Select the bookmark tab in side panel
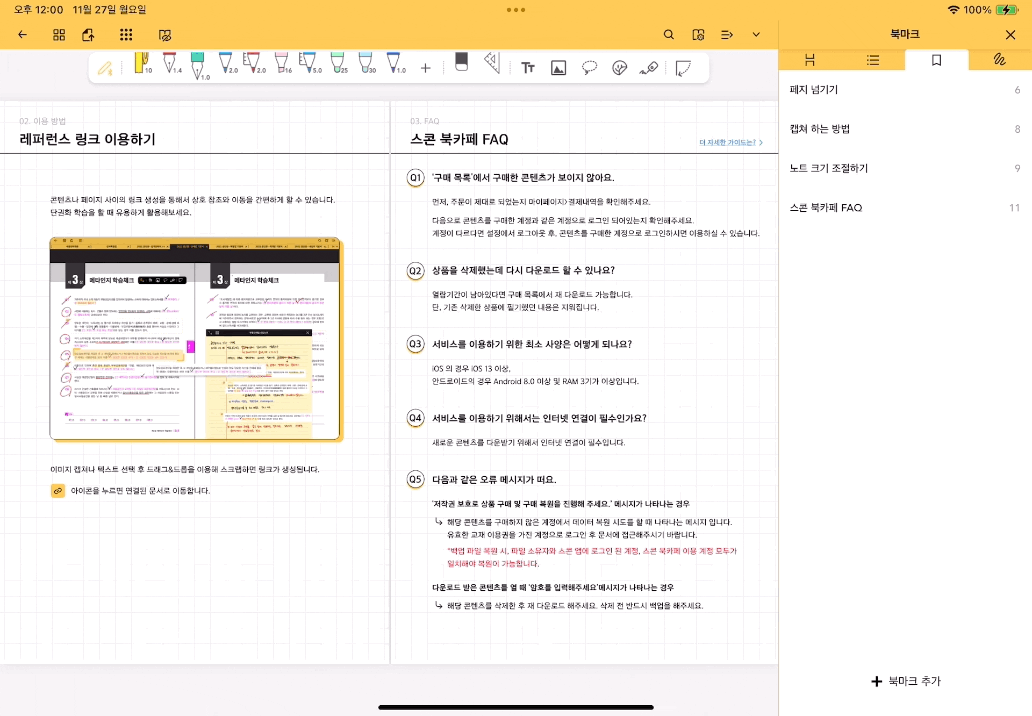The height and width of the screenshot is (716, 1032). (x=937, y=60)
